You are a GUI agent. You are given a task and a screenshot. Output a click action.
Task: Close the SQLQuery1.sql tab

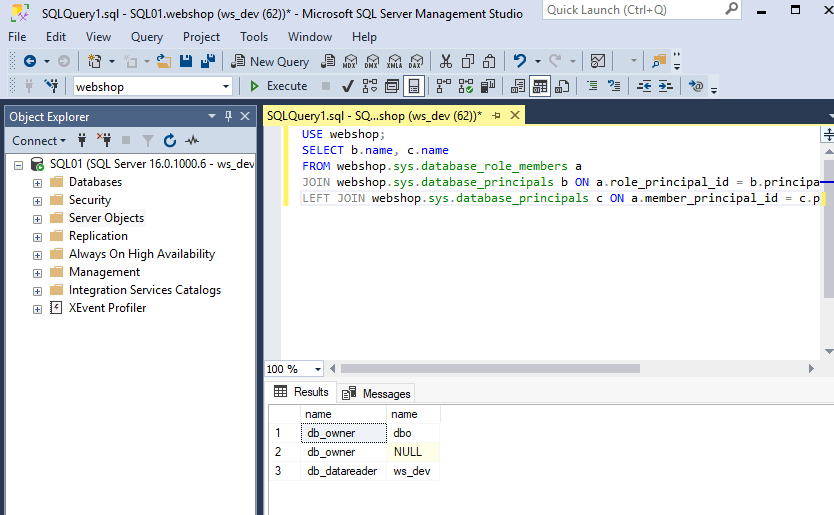pos(515,115)
